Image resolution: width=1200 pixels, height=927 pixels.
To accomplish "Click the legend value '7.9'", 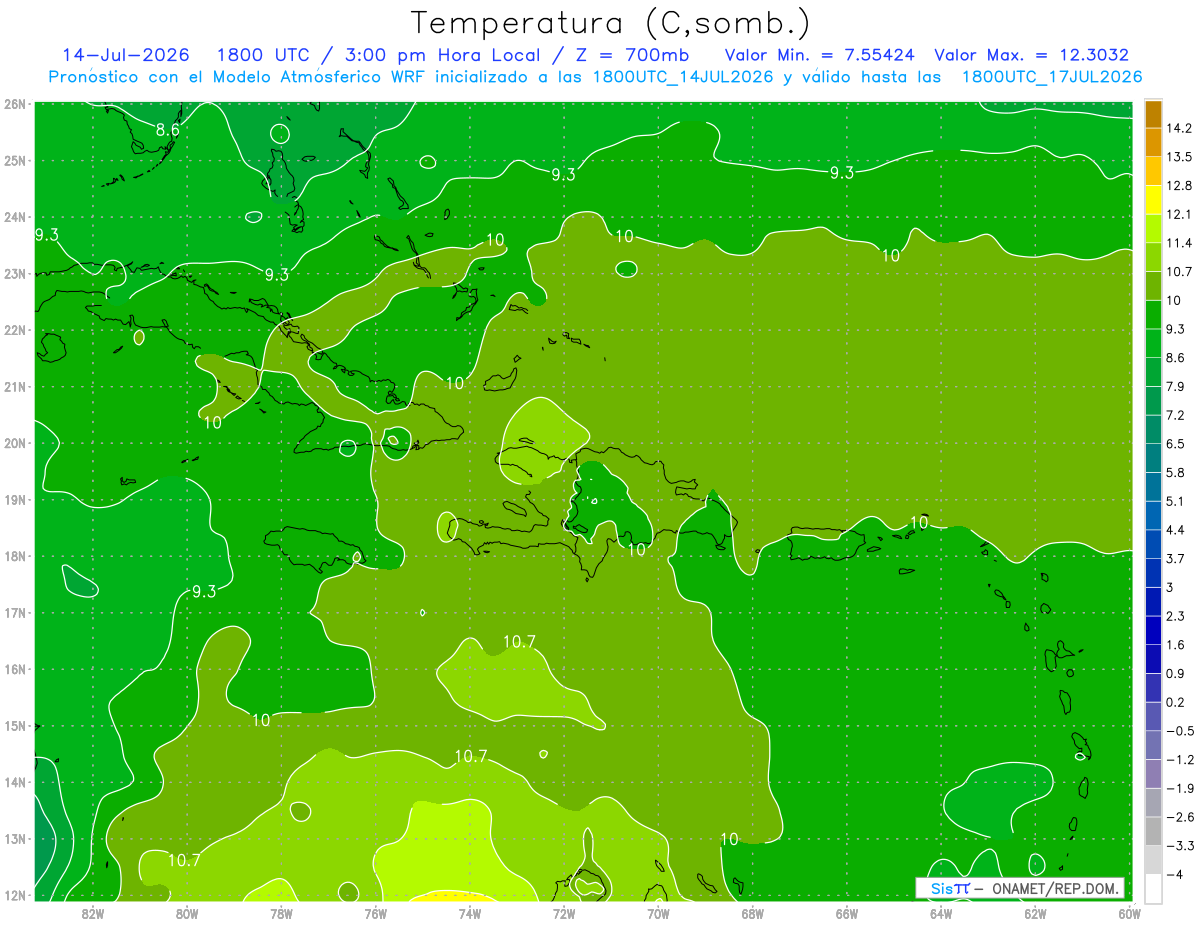I will point(1175,386).
